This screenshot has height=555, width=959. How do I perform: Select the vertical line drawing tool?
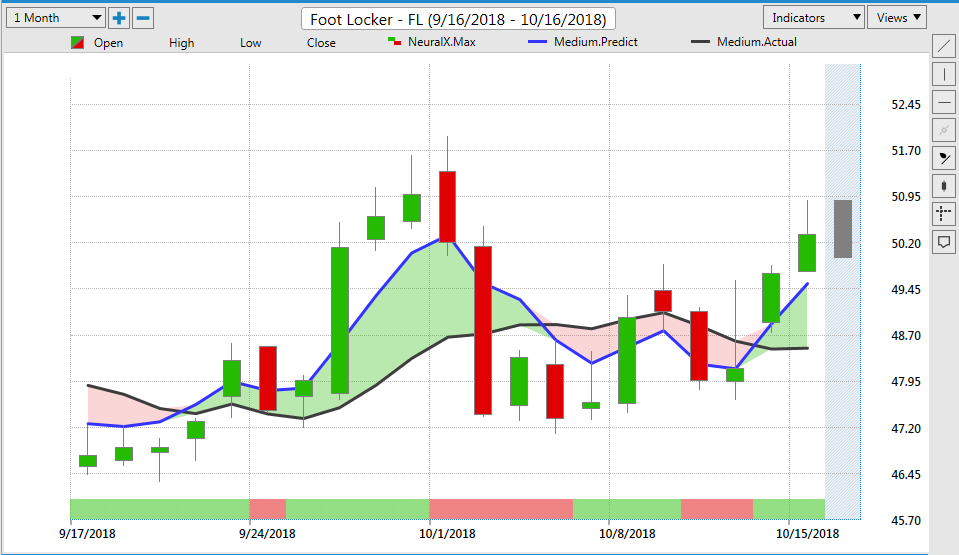coord(944,74)
